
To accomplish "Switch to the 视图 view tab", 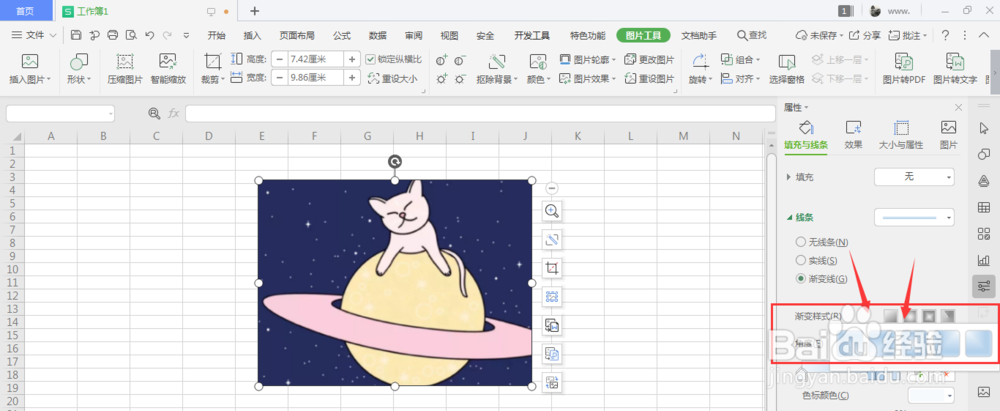I will tap(450, 36).
